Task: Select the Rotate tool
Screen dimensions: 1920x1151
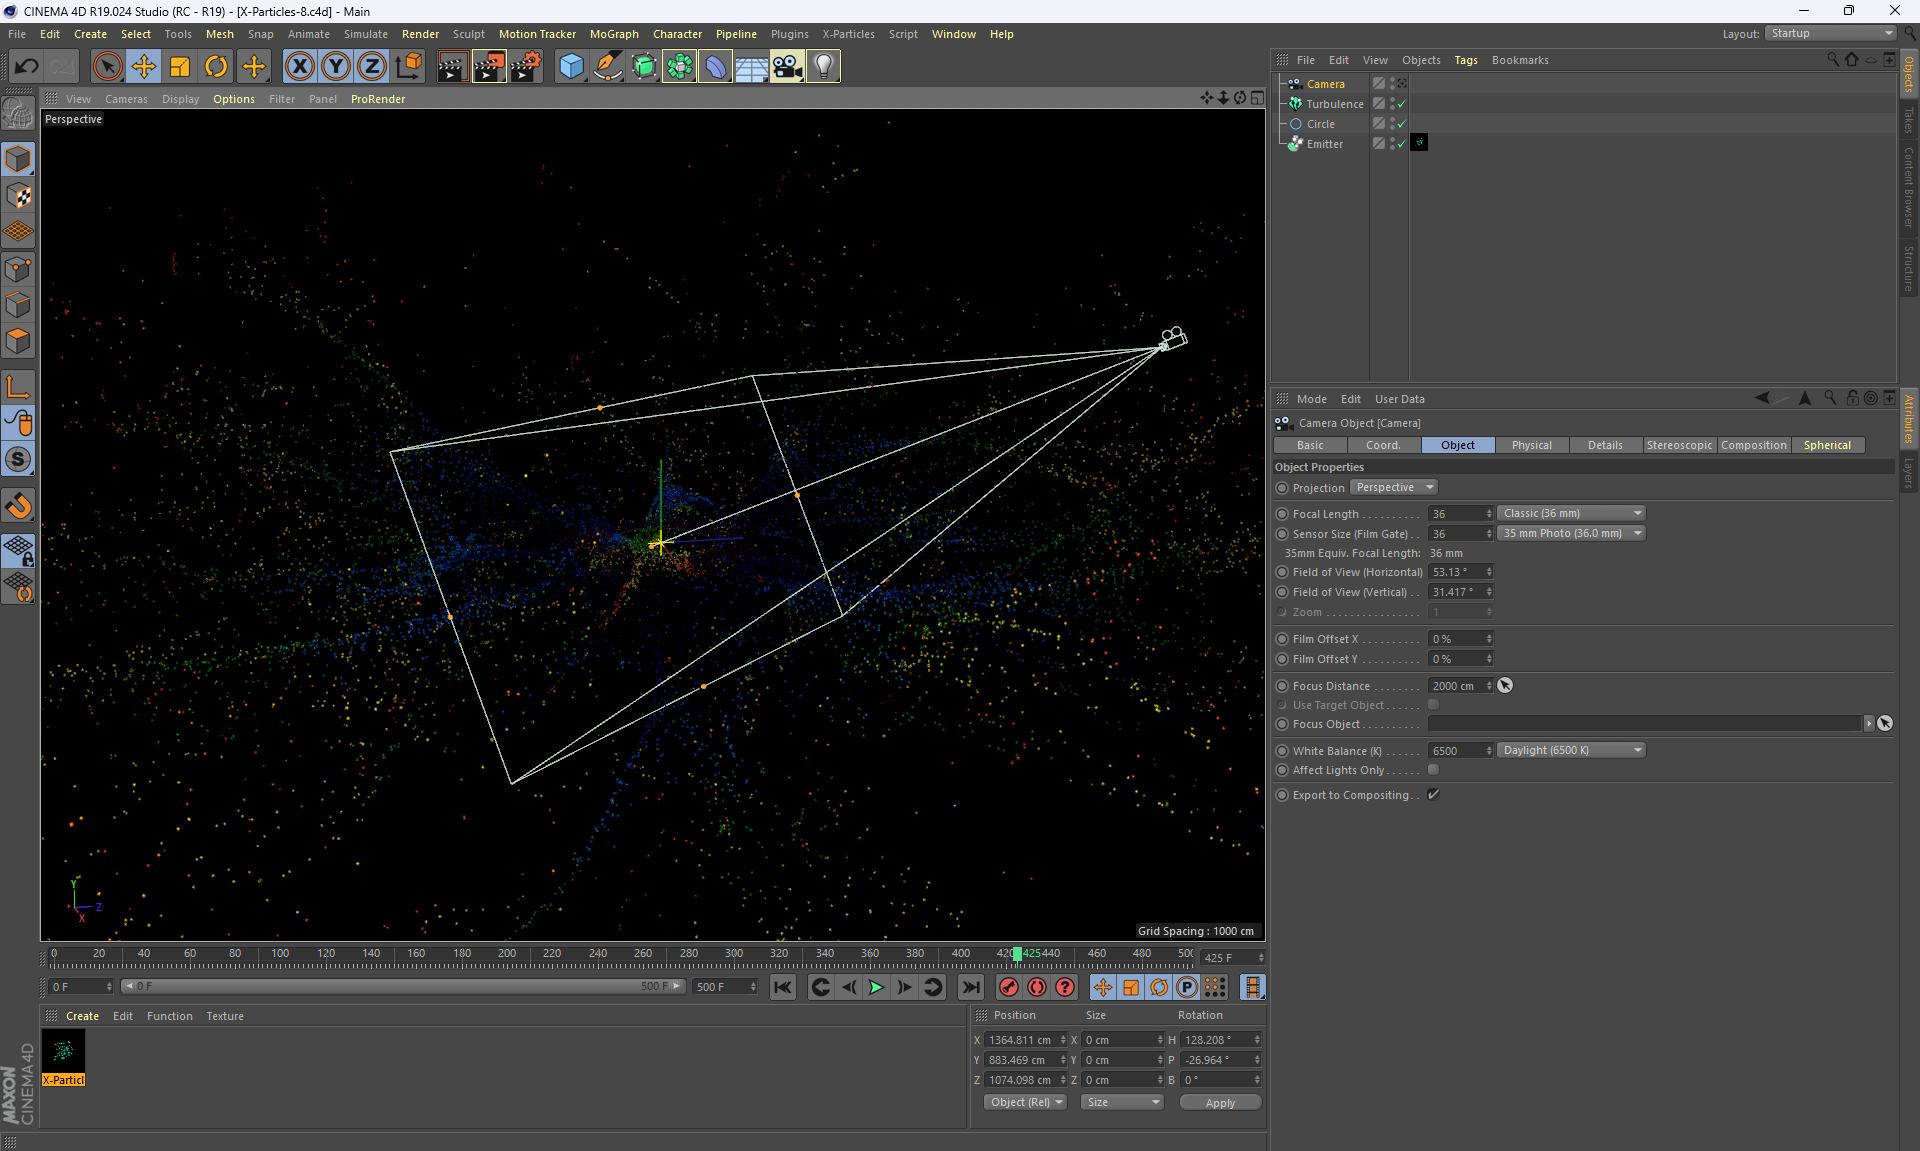Action: pyautogui.click(x=216, y=67)
